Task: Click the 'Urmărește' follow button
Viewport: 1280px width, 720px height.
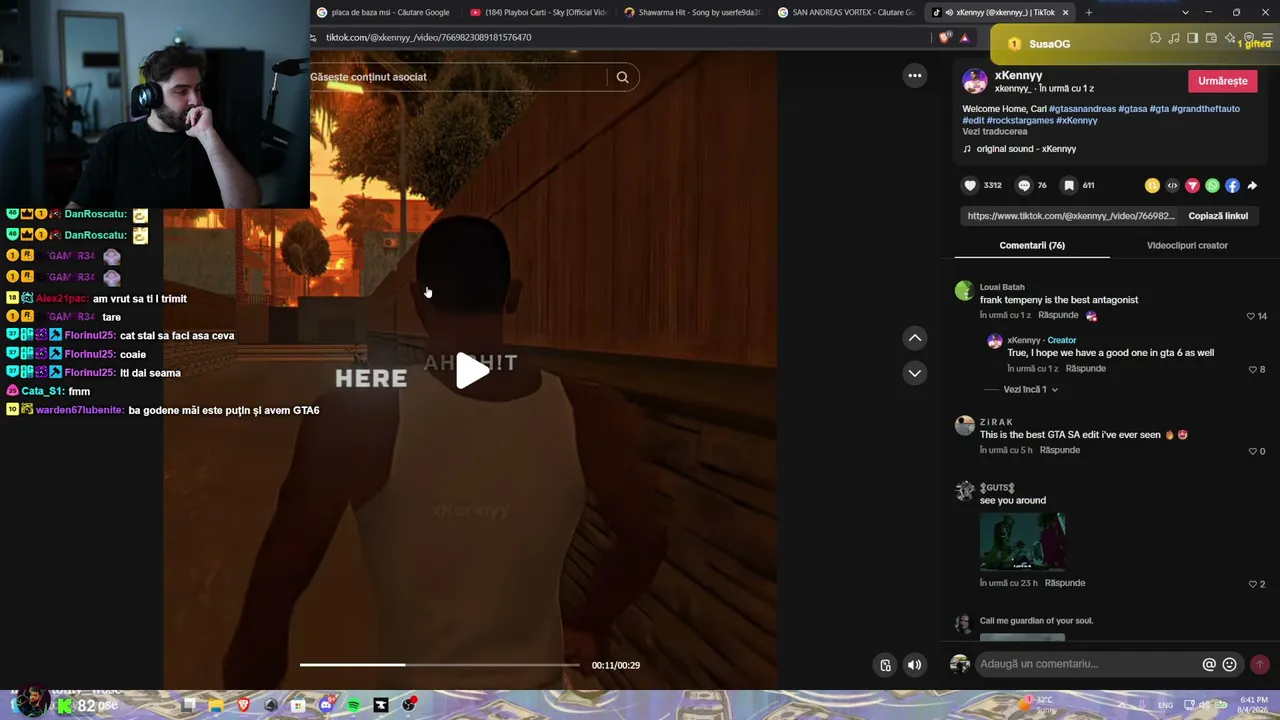Action: click(x=1223, y=81)
